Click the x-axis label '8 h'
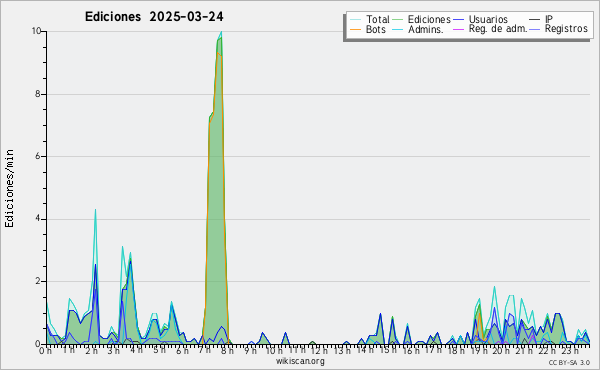The image size is (600, 370). 227,350
